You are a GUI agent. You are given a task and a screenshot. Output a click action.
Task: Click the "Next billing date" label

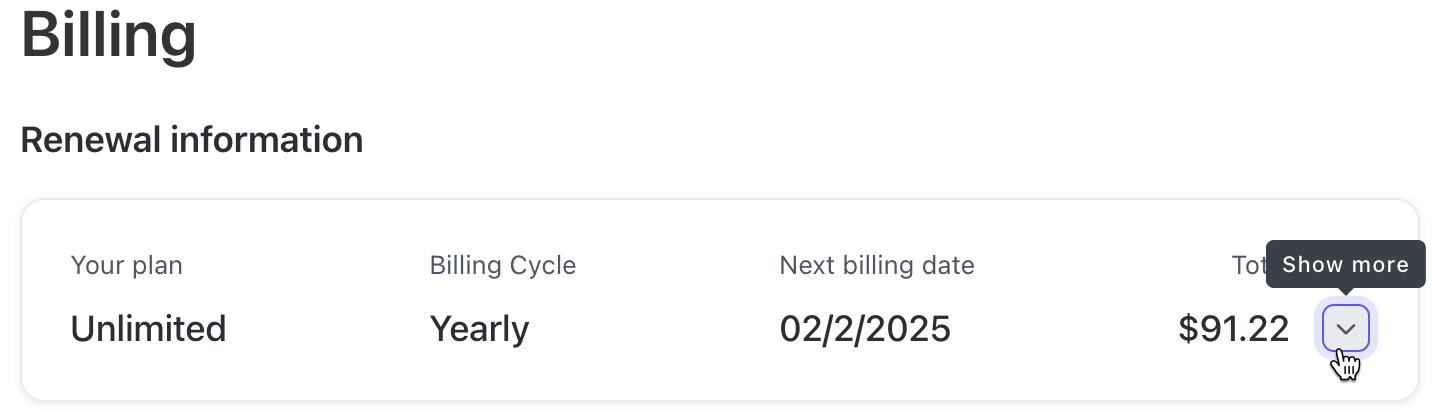(x=876, y=266)
